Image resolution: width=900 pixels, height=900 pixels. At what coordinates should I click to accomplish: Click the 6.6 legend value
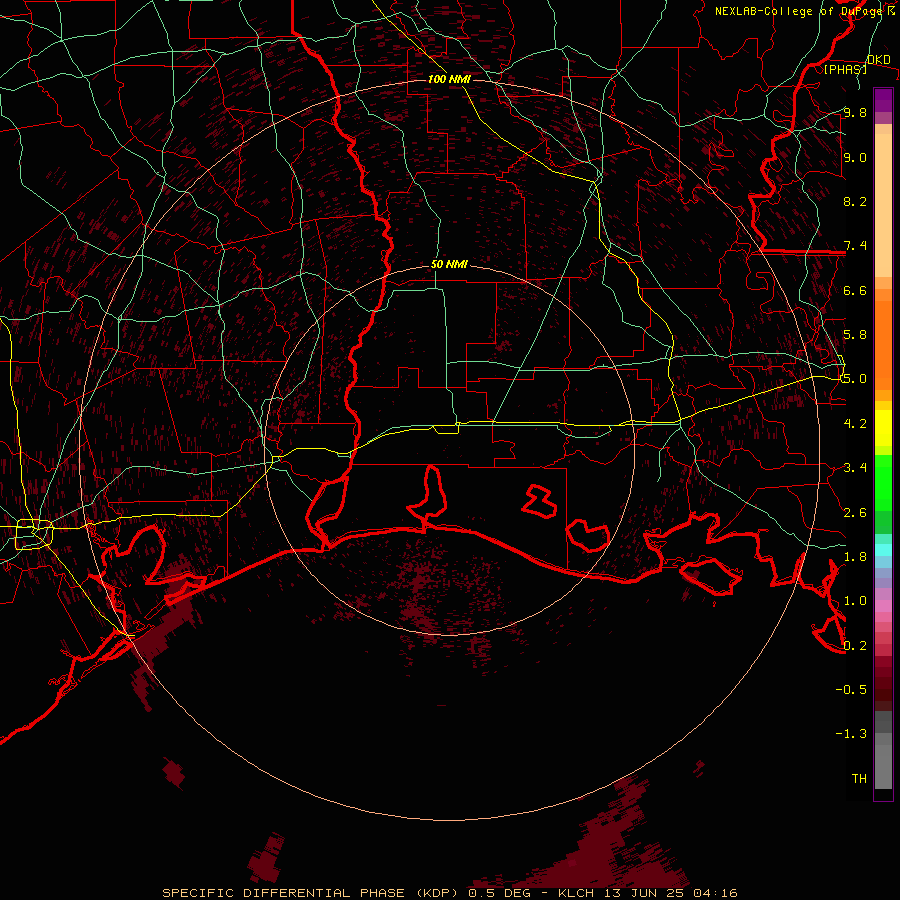coord(855,290)
